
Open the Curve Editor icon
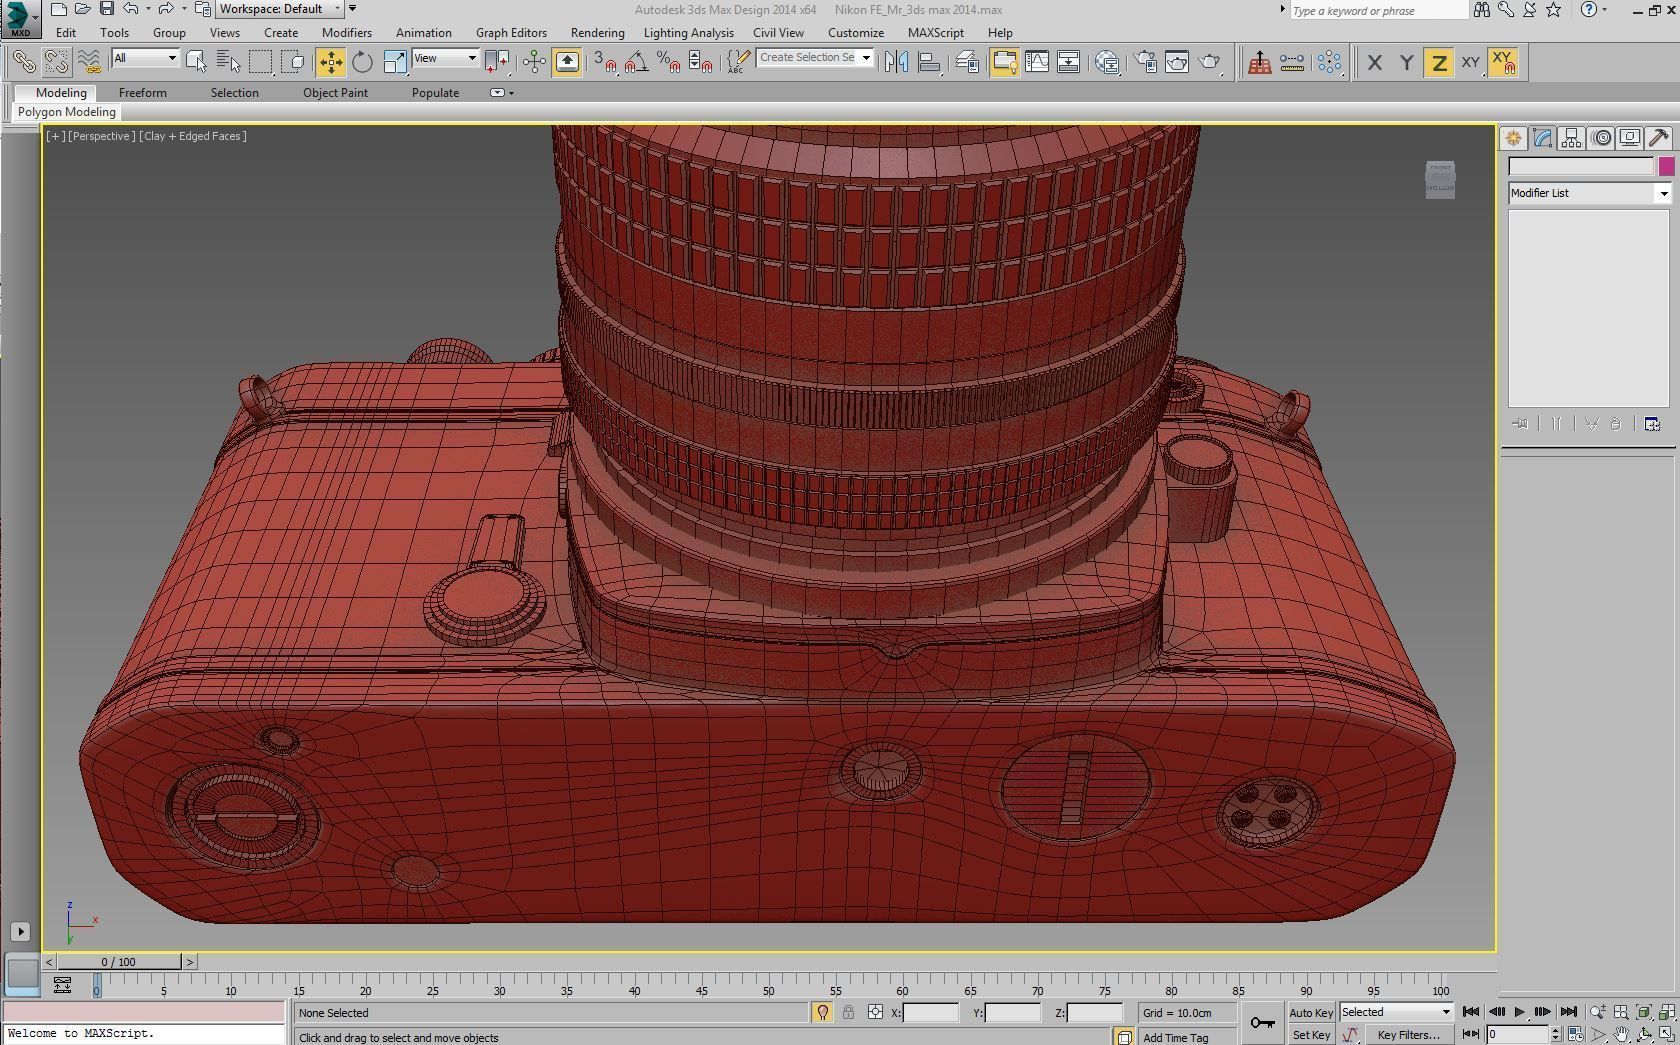1036,62
